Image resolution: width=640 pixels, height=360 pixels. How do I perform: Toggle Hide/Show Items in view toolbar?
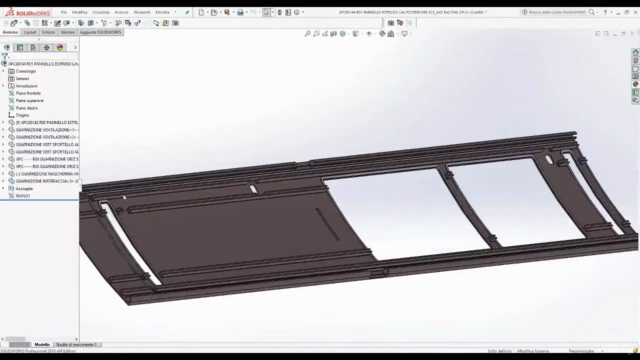click(369, 34)
